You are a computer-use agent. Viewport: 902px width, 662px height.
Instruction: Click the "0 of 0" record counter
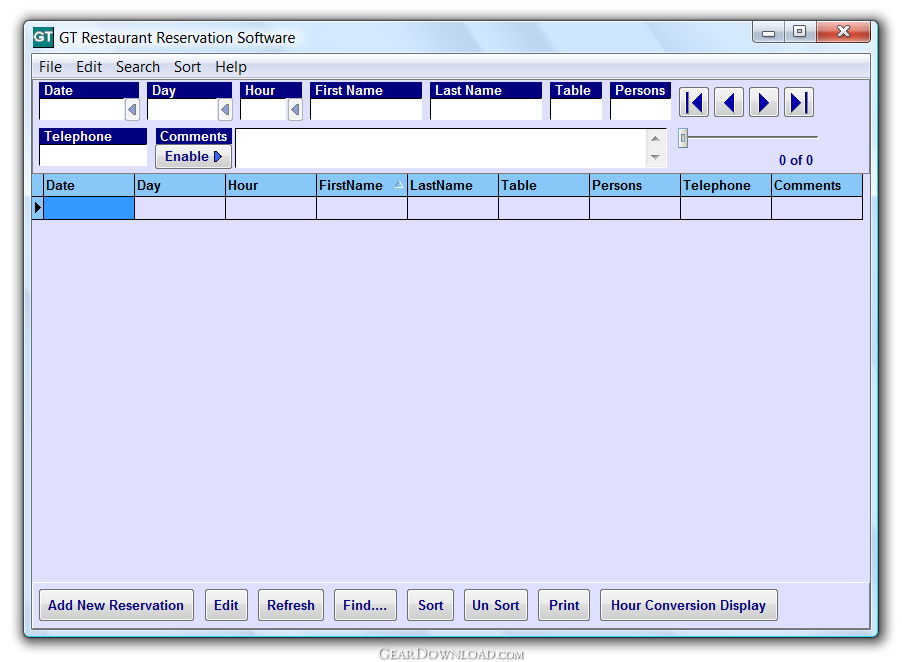tap(796, 160)
